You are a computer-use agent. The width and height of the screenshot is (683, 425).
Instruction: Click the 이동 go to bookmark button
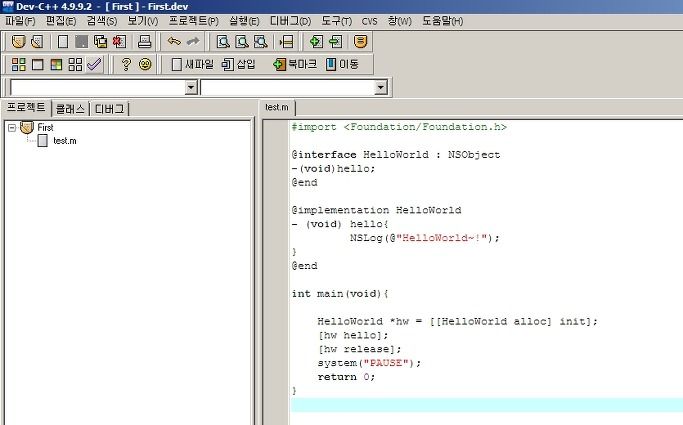pos(342,64)
